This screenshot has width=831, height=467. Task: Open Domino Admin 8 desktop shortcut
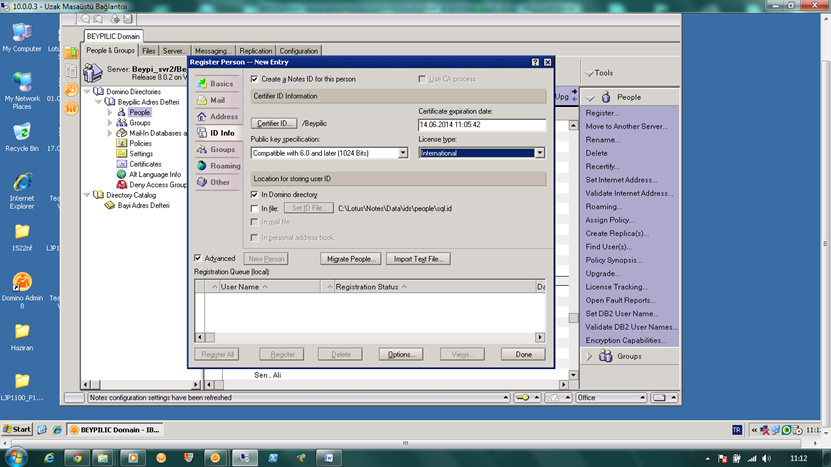(22, 290)
